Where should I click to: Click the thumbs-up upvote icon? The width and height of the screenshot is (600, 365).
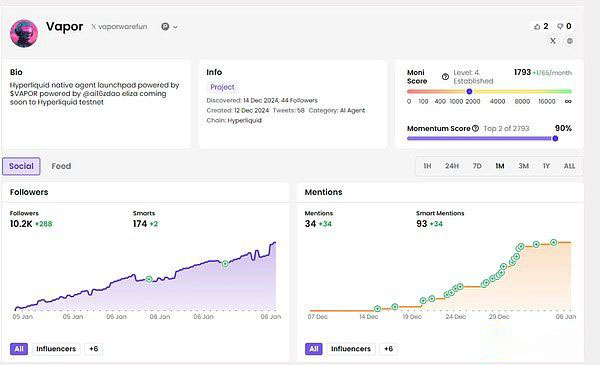click(x=537, y=26)
